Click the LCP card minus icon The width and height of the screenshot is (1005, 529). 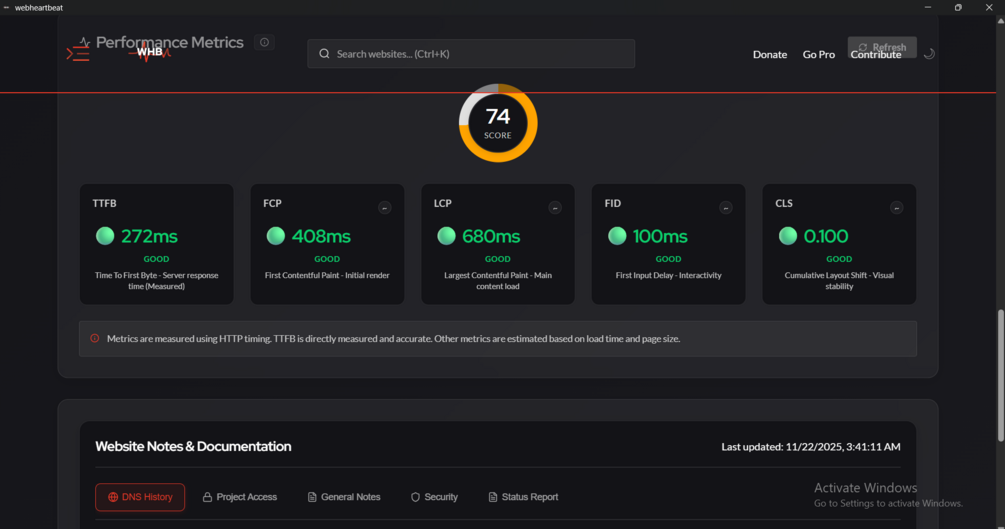pos(555,208)
